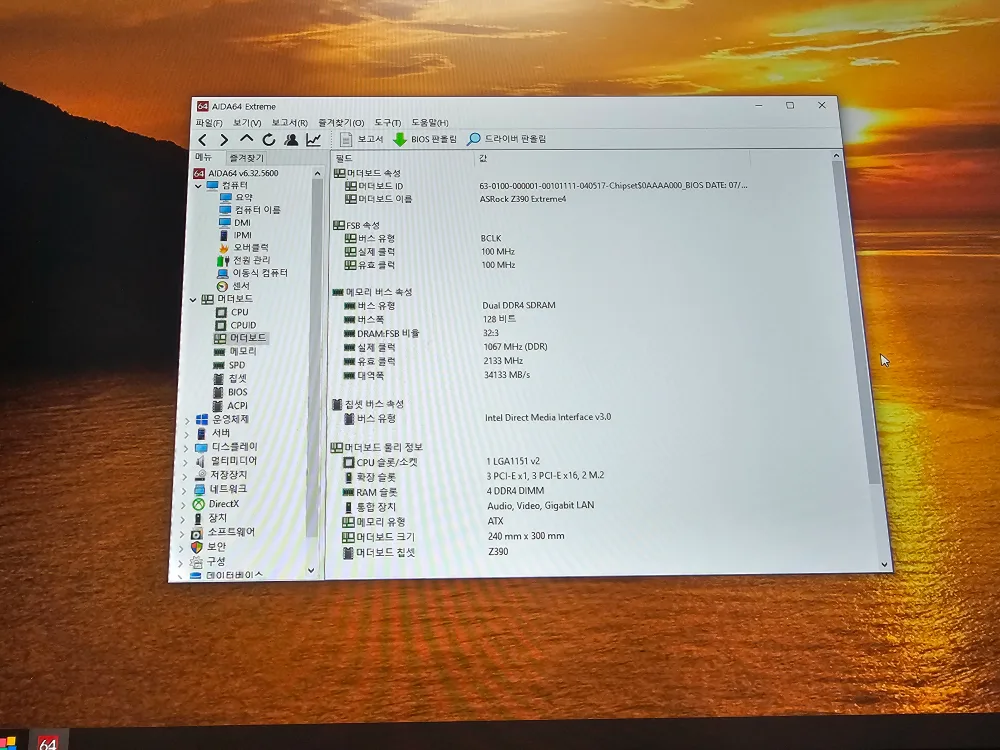Click the BIOS chip icon in tree

pyautogui.click(x=217, y=392)
